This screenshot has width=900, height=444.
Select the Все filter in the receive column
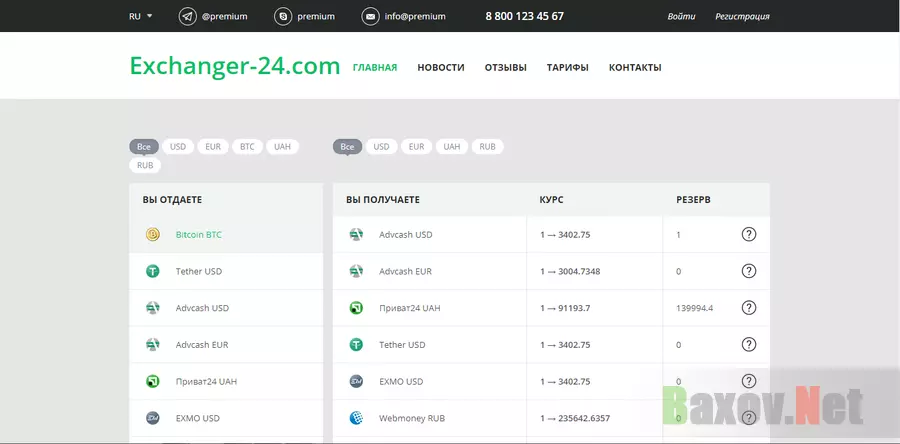[x=347, y=147]
